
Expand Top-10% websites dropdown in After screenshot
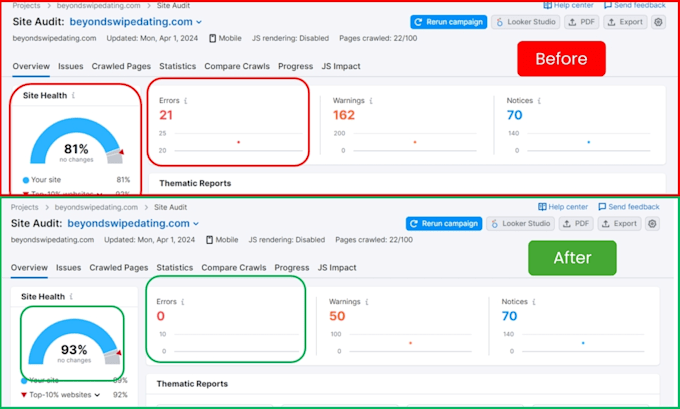tap(97, 395)
